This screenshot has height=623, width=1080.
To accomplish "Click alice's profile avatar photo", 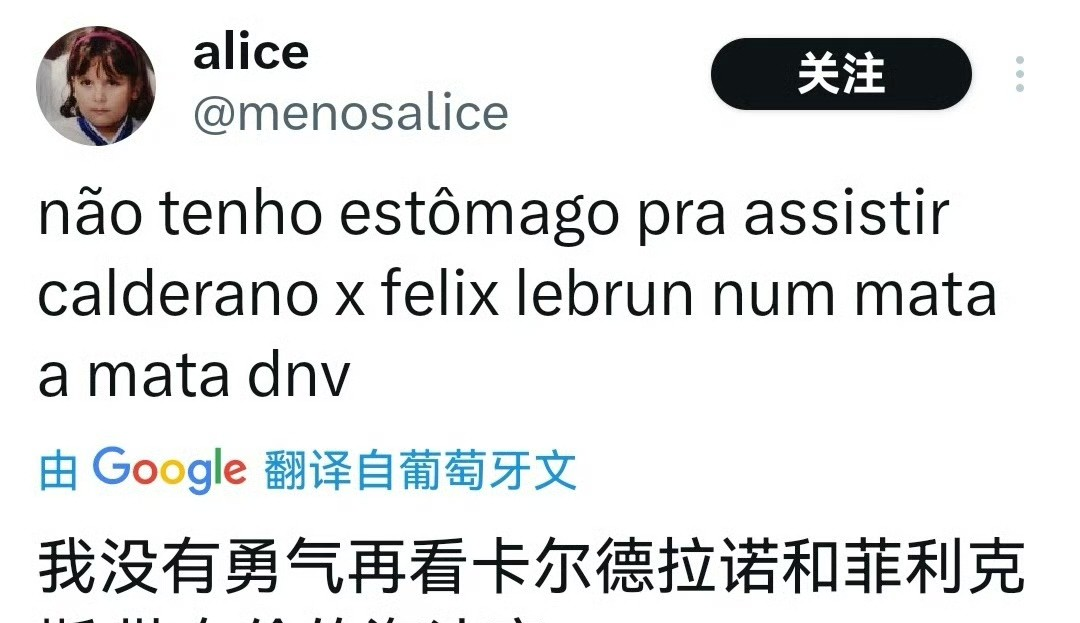I will click(96, 85).
